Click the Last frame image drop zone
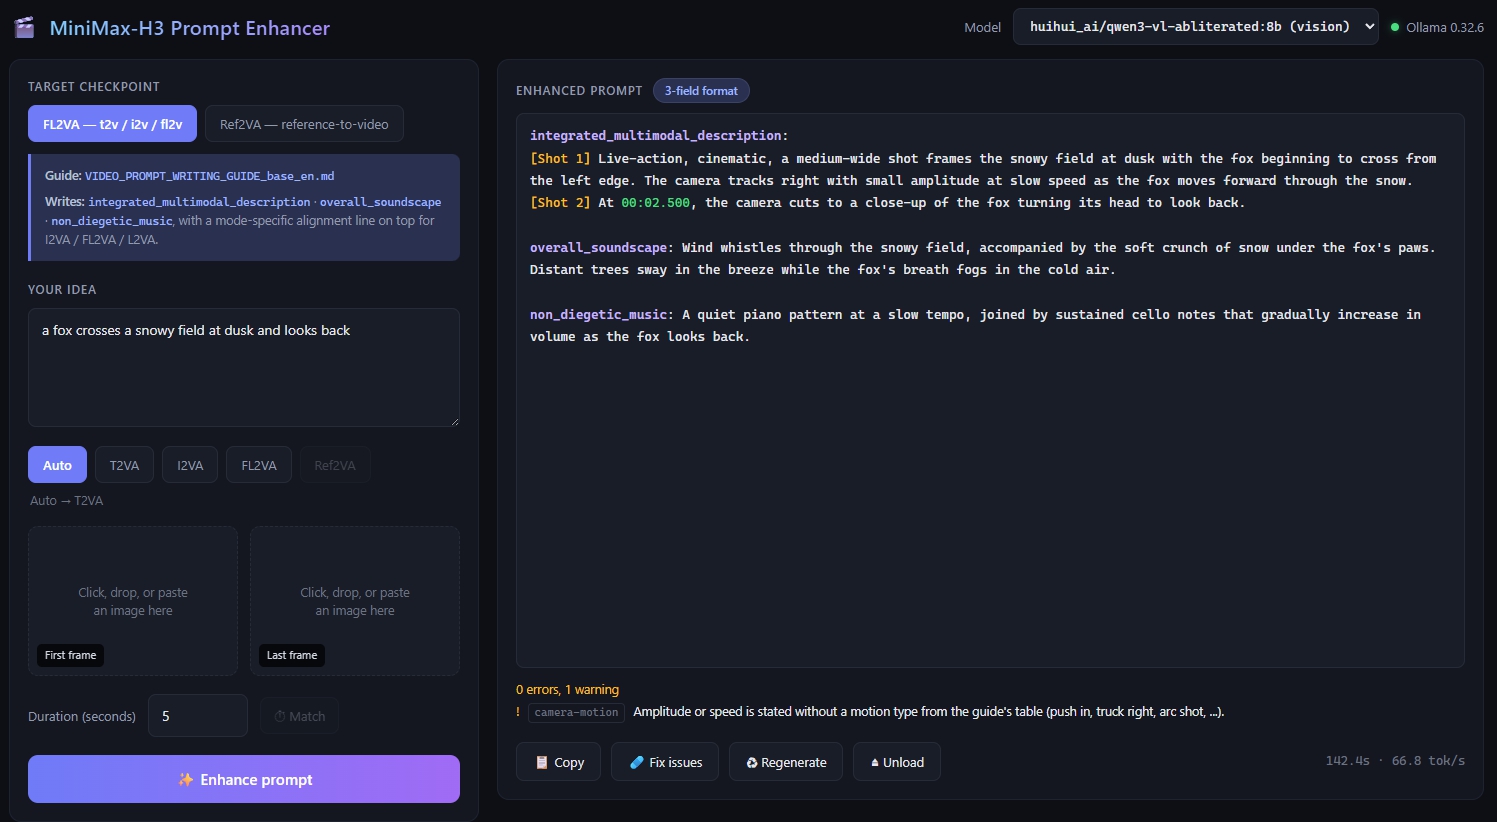The image size is (1497, 822). [x=355, y=601]
